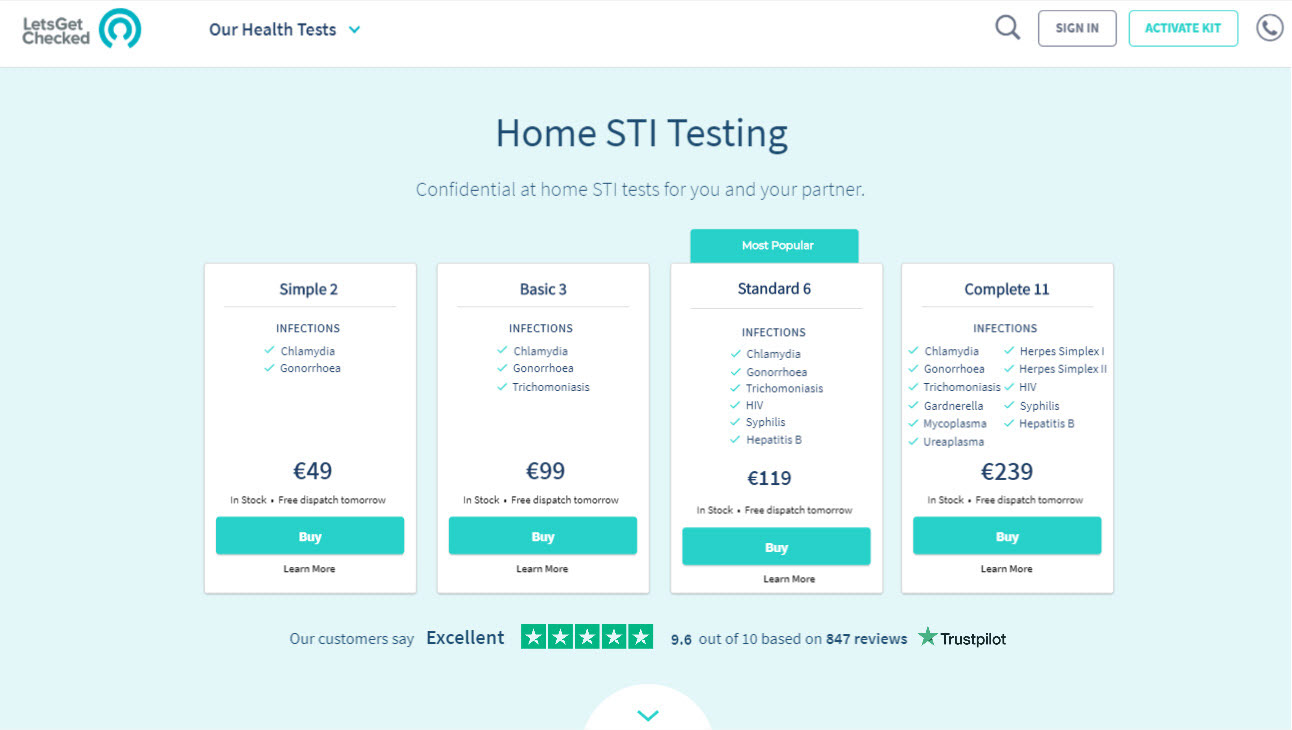Click the green star rating graphic
The height and width of the screenshot is (730, 1292).
587,637
